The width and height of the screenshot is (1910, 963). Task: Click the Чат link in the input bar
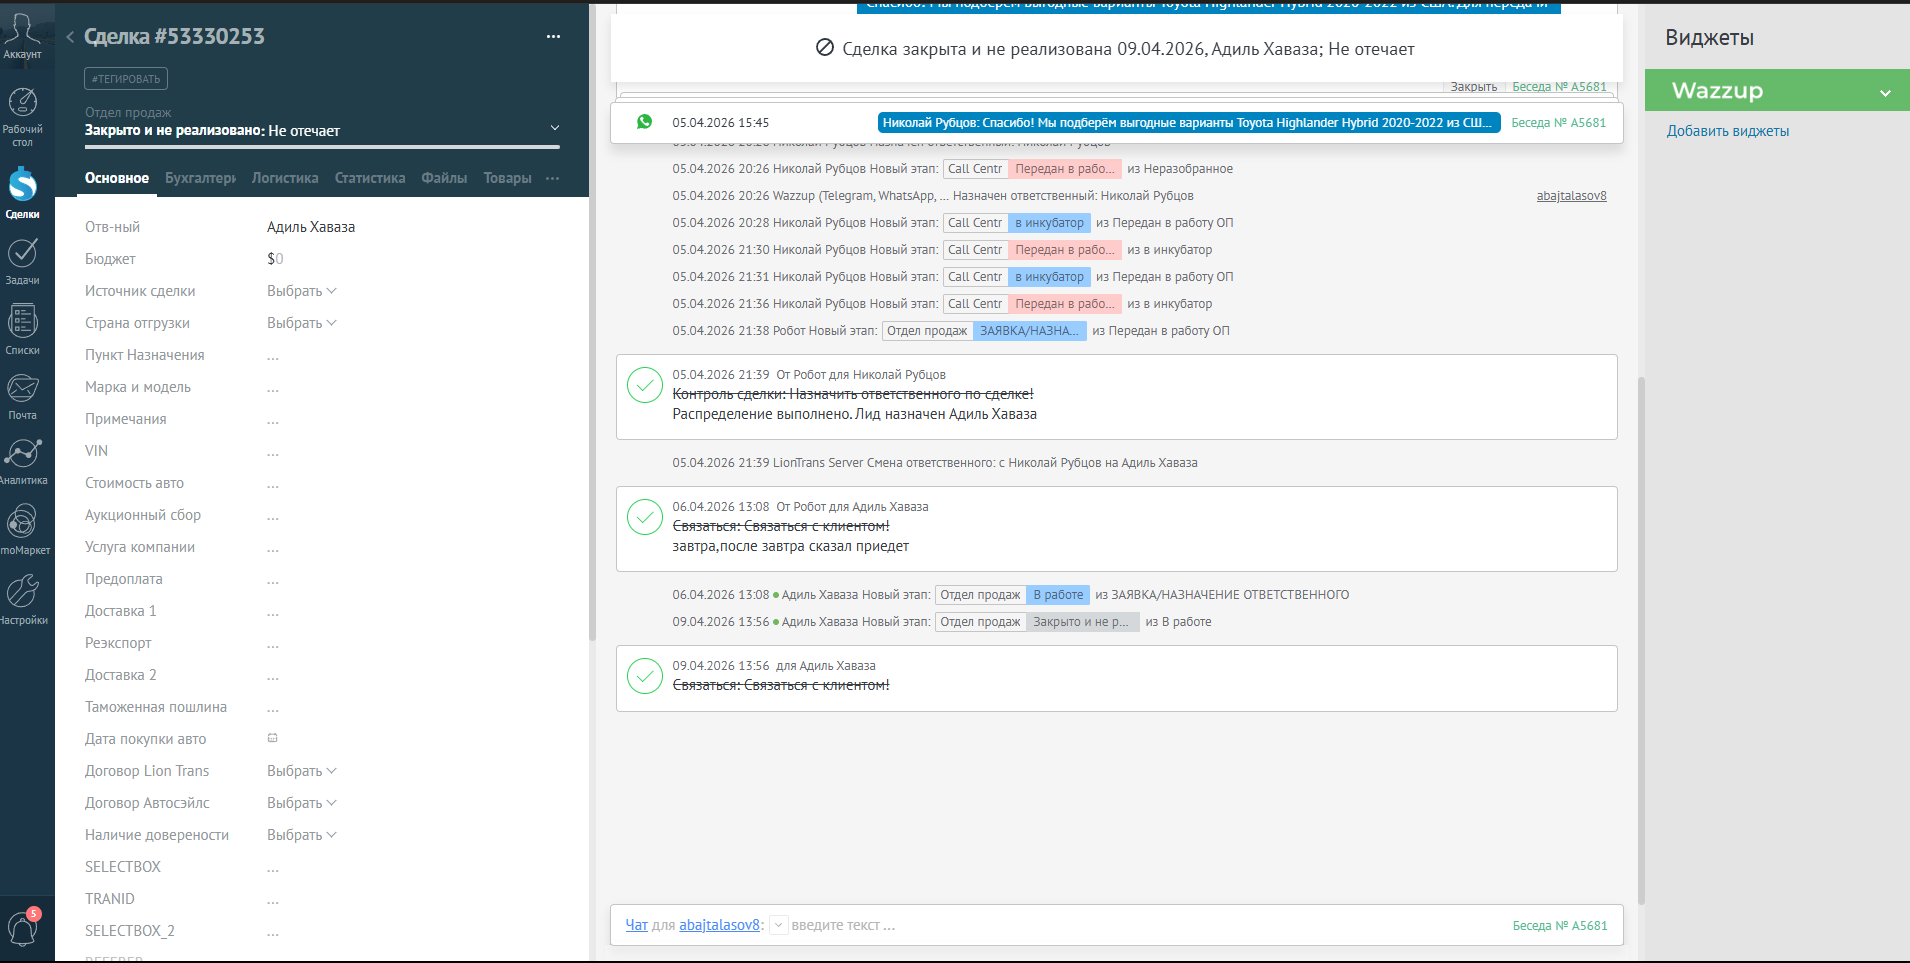pyautogui.click(x=636, y=925)
